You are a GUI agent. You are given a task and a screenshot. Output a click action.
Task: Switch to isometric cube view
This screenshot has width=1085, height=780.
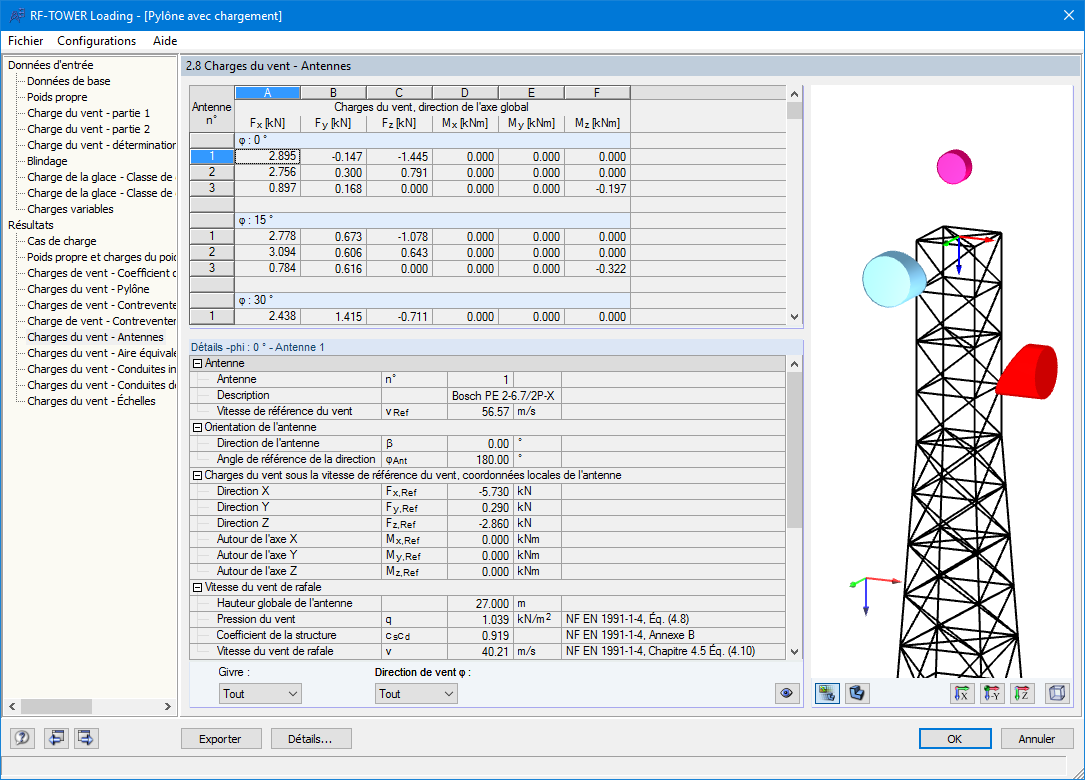coord(1057,693)
